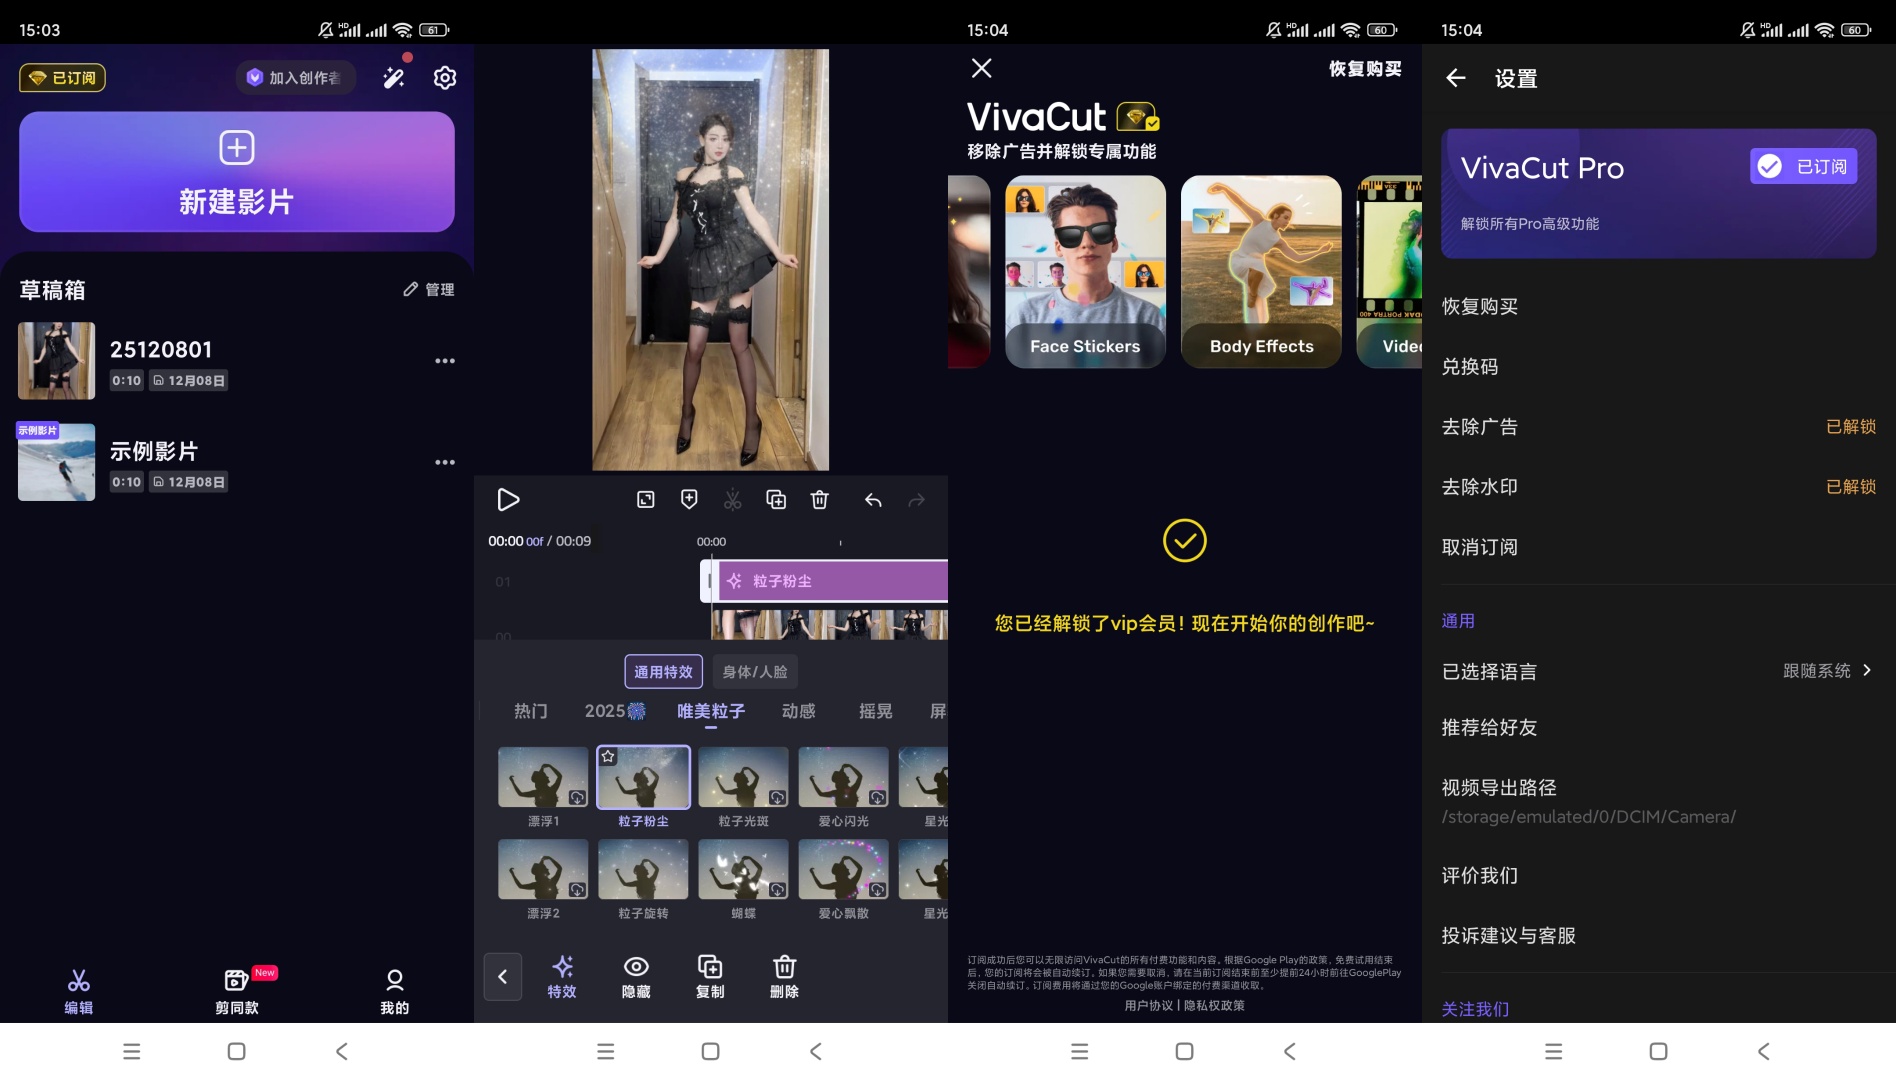Select the 动感 effects tab

[x=798, y=711]
